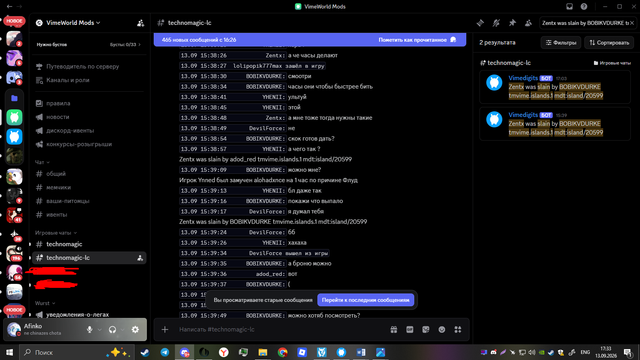Open the Threads icon in channel header
The width and height of the screenshot is (640, 360).
480,23
